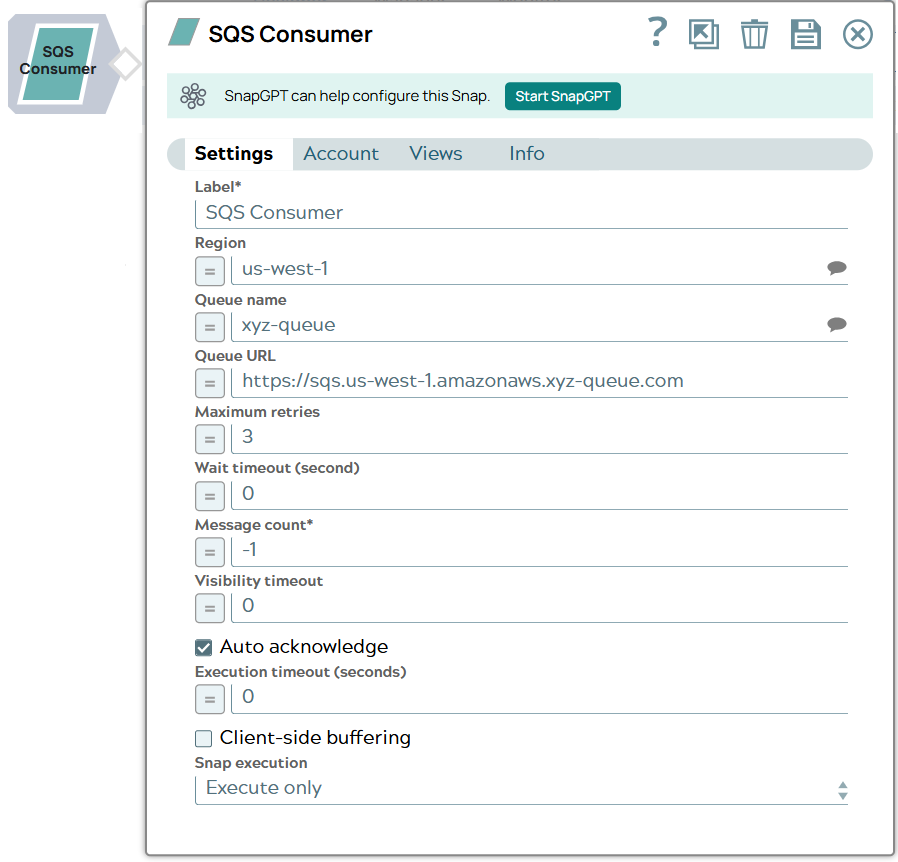Uncheck the Auto acknowledge checkbox
This screenshot has height=862, width=898.
(x=203, y=647)
